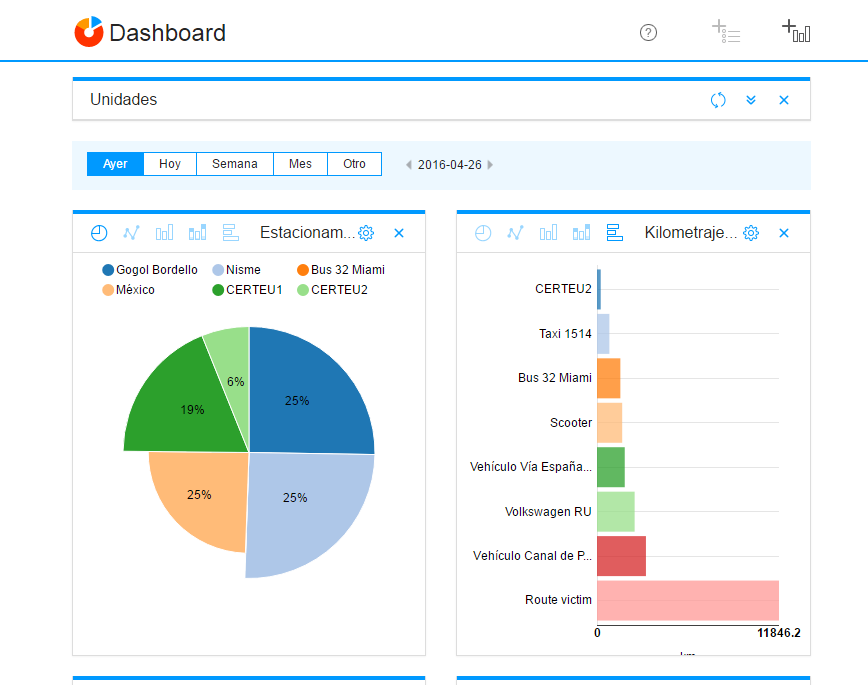Open the help question mark icon
The image size is (868, 686).
click(x=648, y=33)
